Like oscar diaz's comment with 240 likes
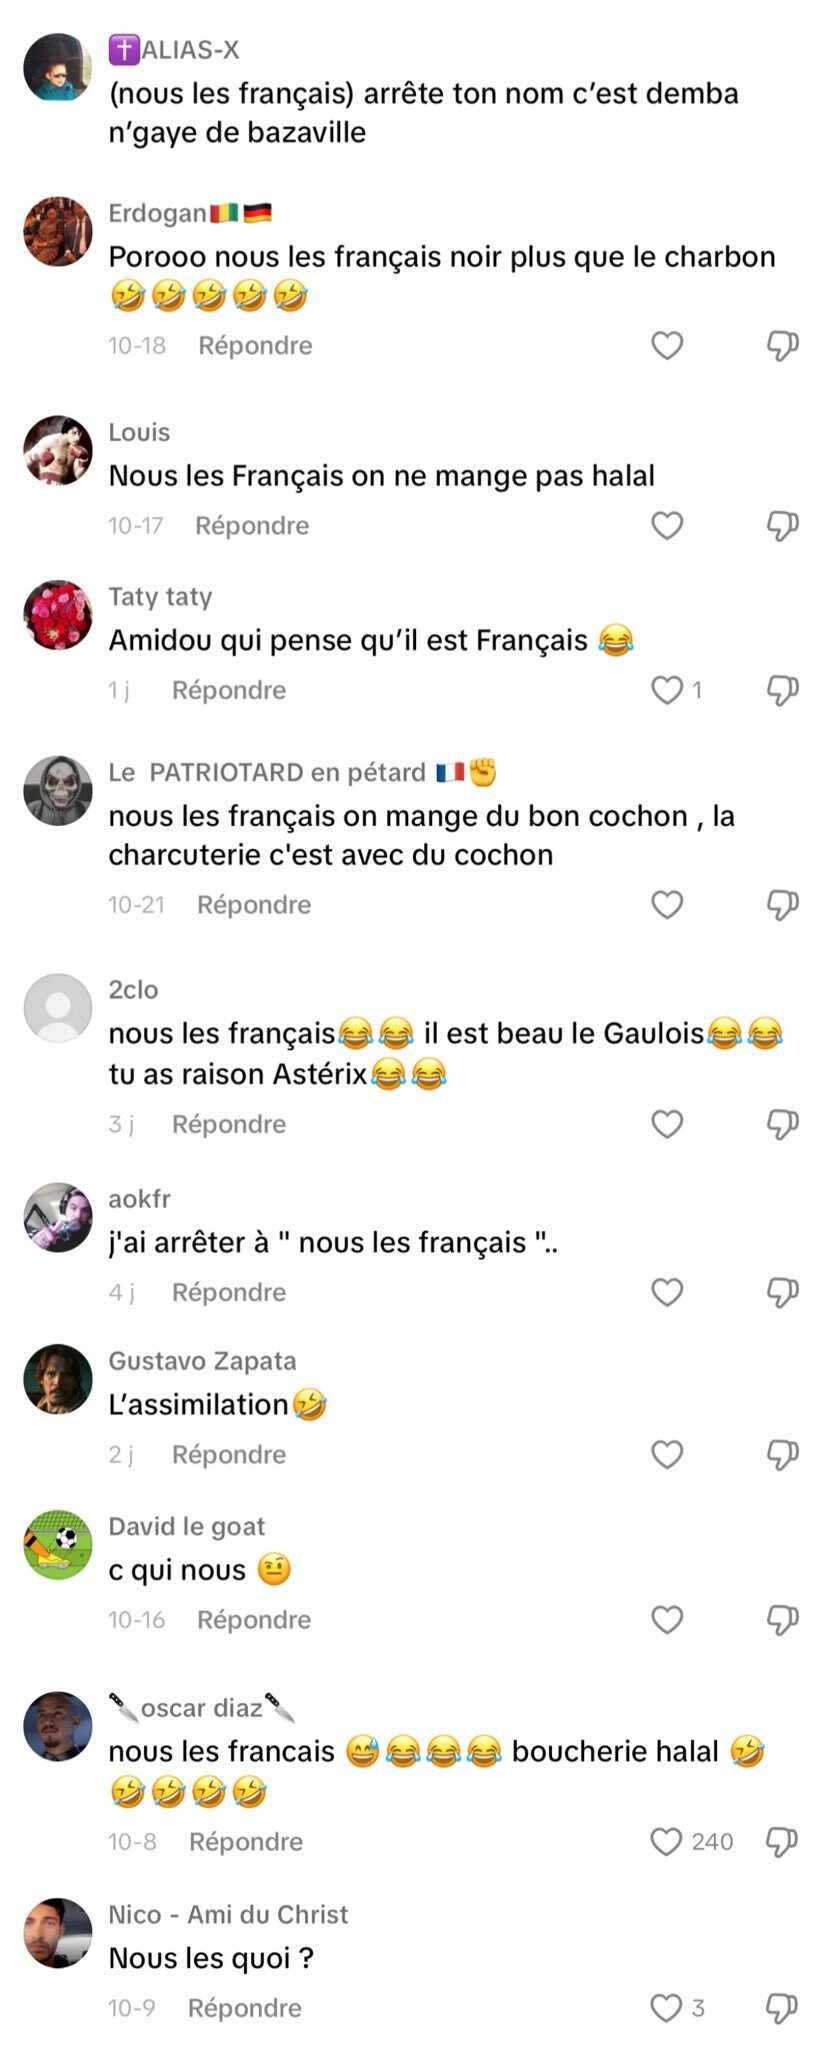This screenshot has width=827, height=2048. click(x=666, y=1842)
